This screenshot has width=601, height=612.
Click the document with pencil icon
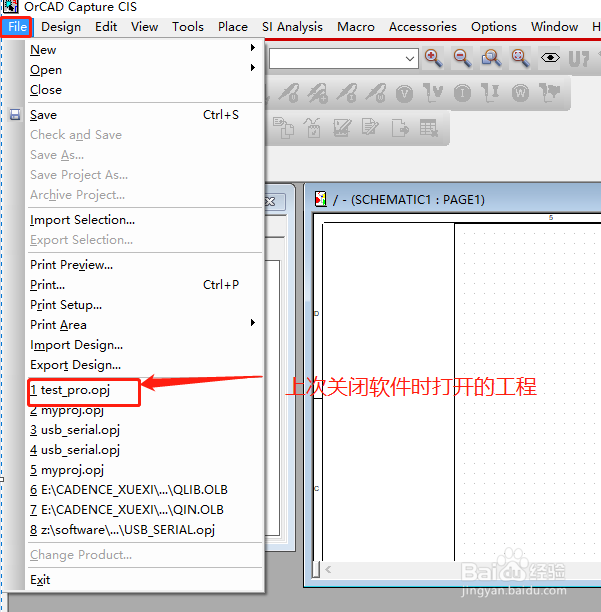[370, 127]
